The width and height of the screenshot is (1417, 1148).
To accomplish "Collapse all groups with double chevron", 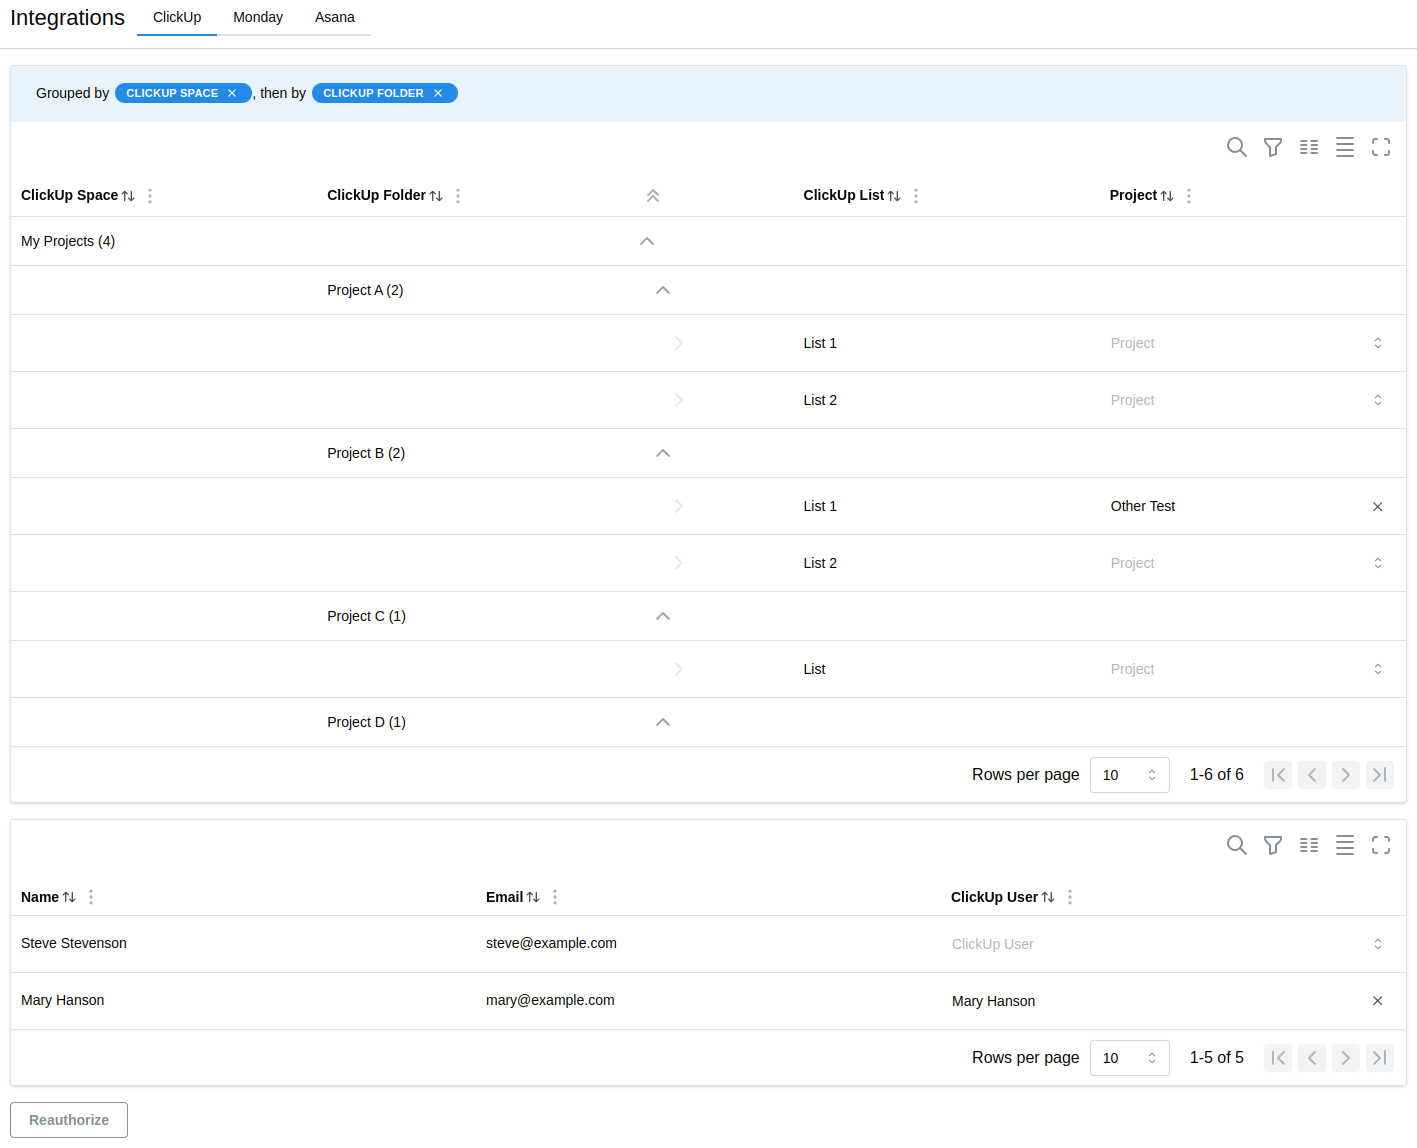I will (653, 196).
